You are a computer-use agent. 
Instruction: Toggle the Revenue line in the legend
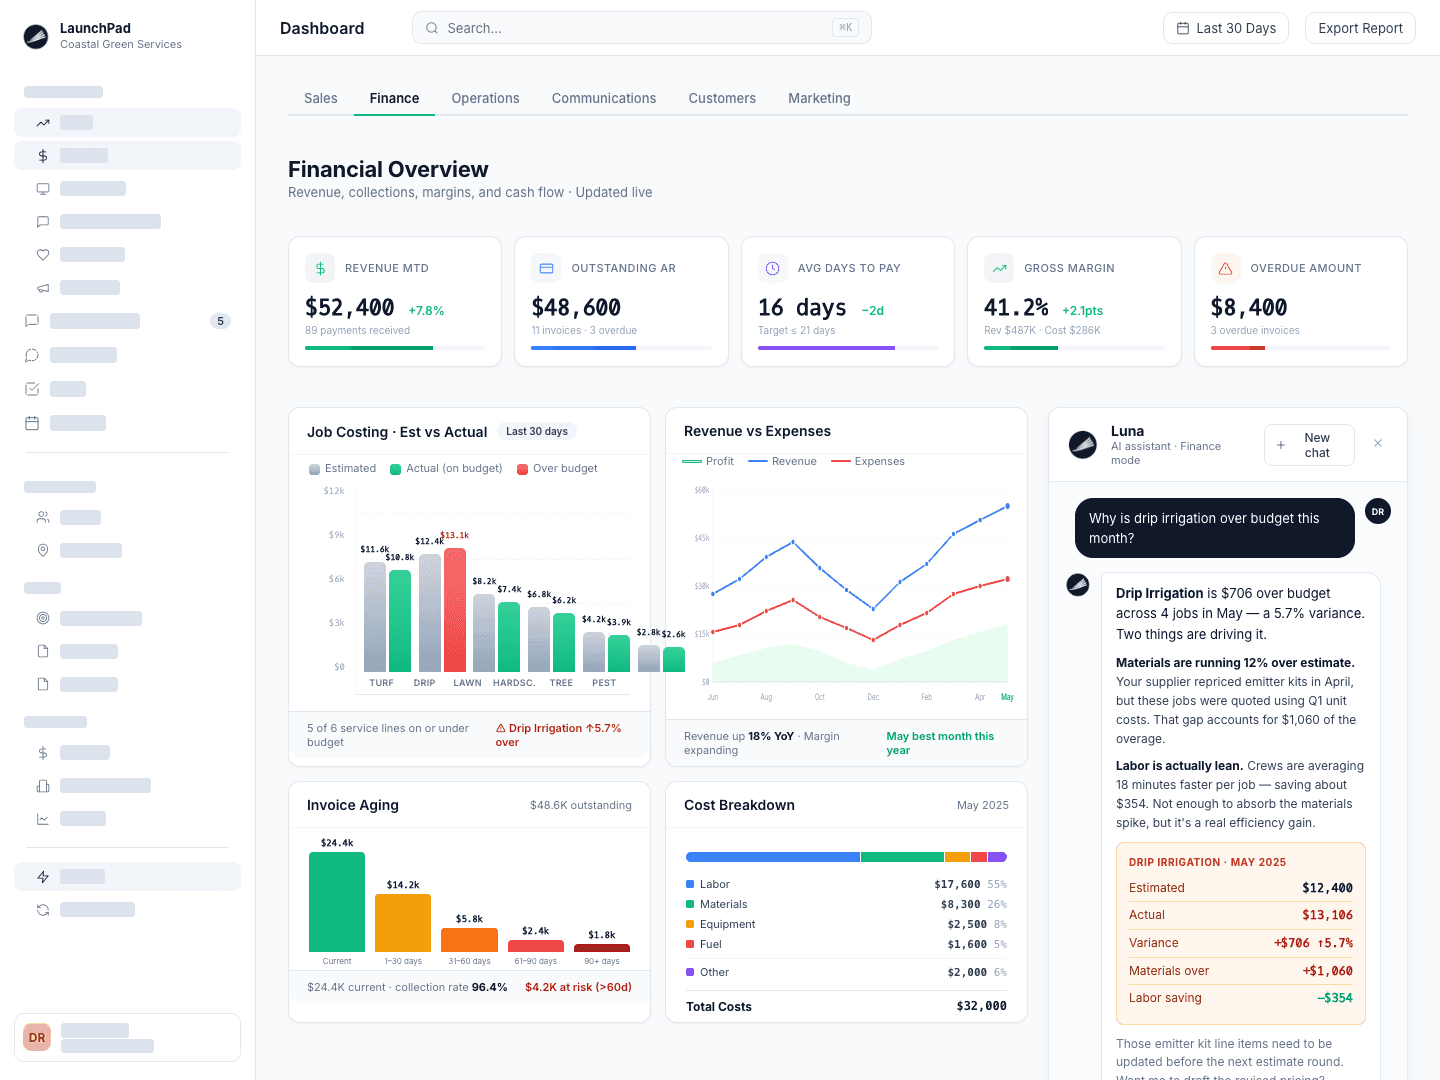coord(782,461)
